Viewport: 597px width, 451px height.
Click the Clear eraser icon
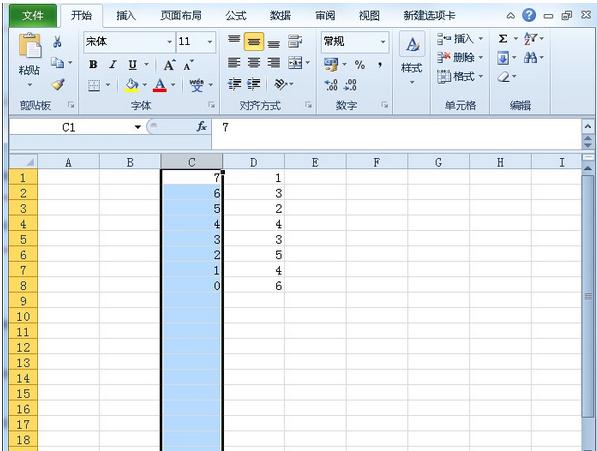coord(503,77)
